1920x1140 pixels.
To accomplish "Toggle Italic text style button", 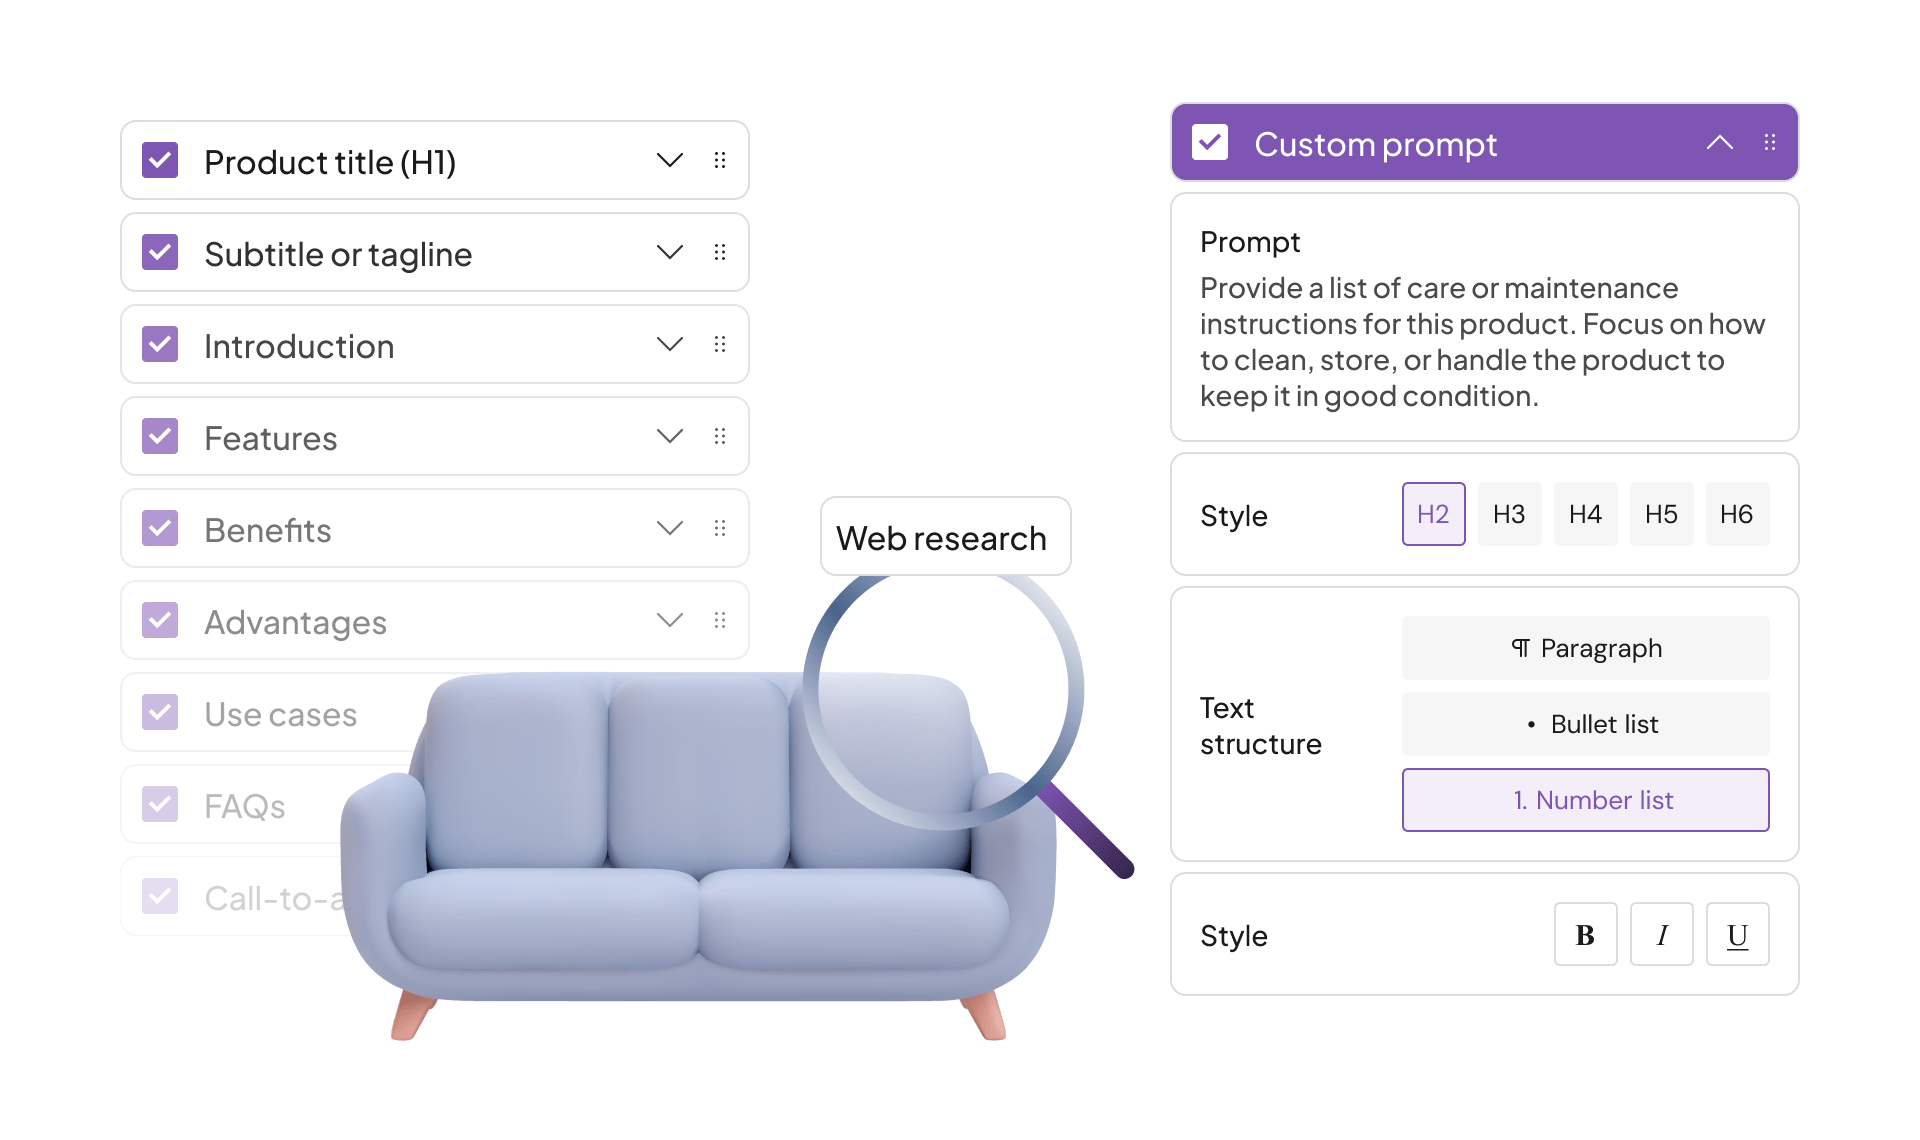I will coord(1661,934).
